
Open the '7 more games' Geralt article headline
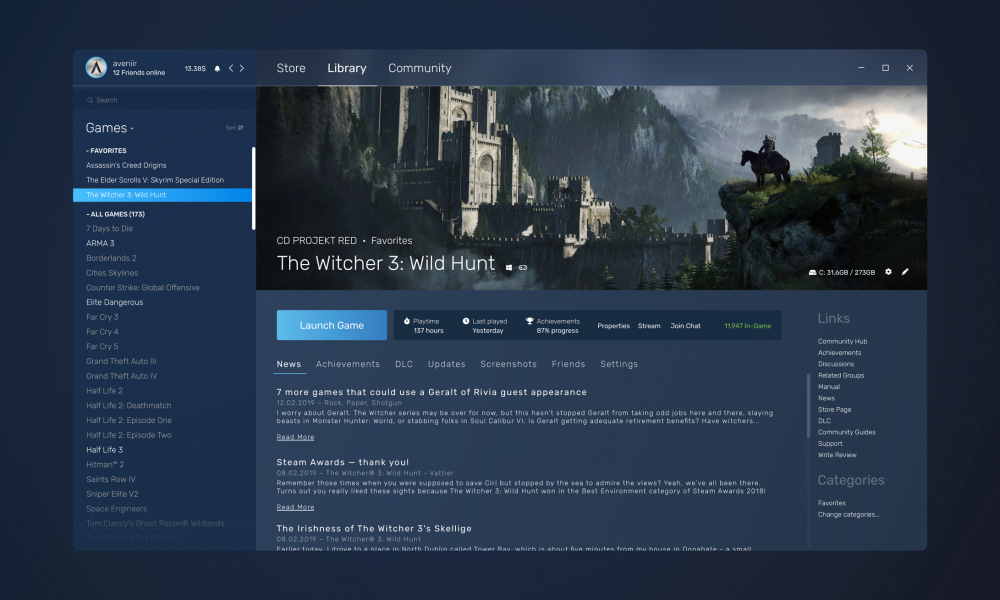tap(432, 392)
